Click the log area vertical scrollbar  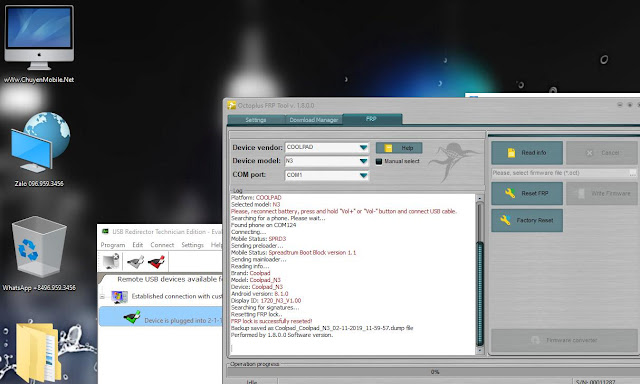click(480, 274)
